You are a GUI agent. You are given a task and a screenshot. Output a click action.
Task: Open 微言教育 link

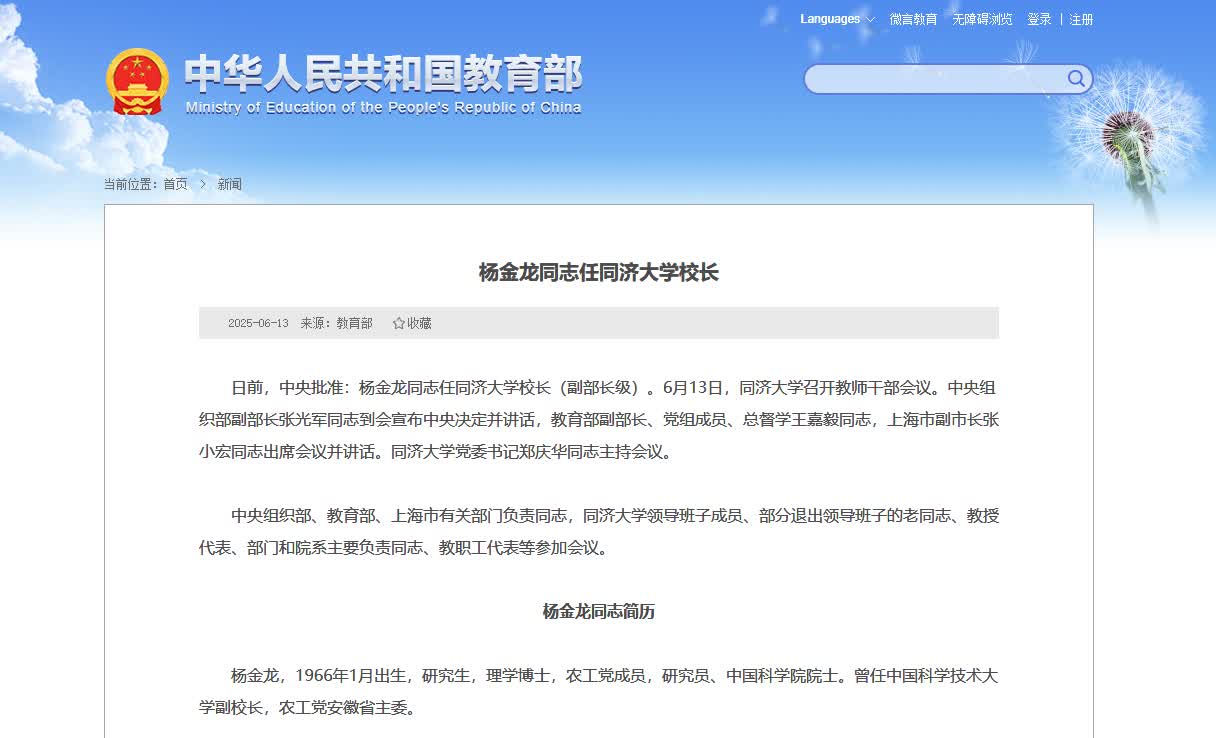click(x=914, y=19)
